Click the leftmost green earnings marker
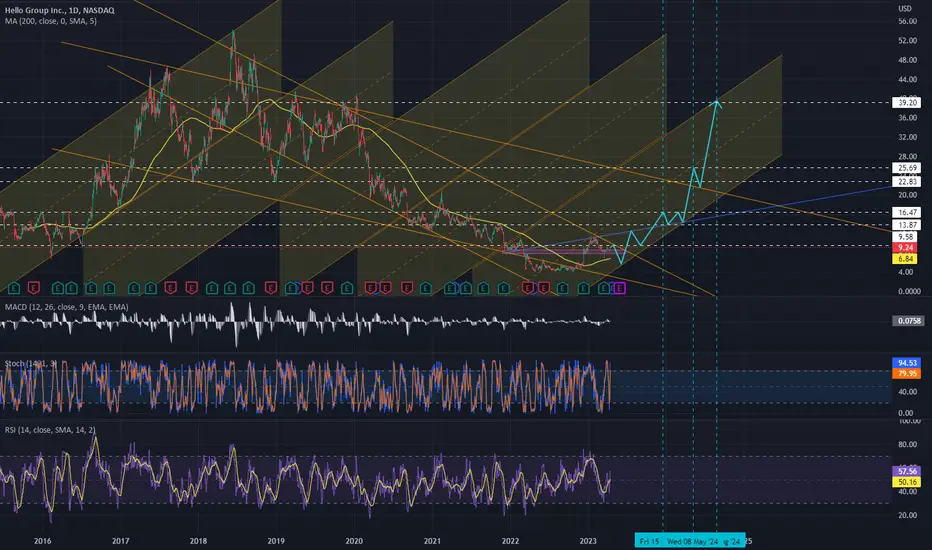This screenshot has width=932, height=550. 14,288
